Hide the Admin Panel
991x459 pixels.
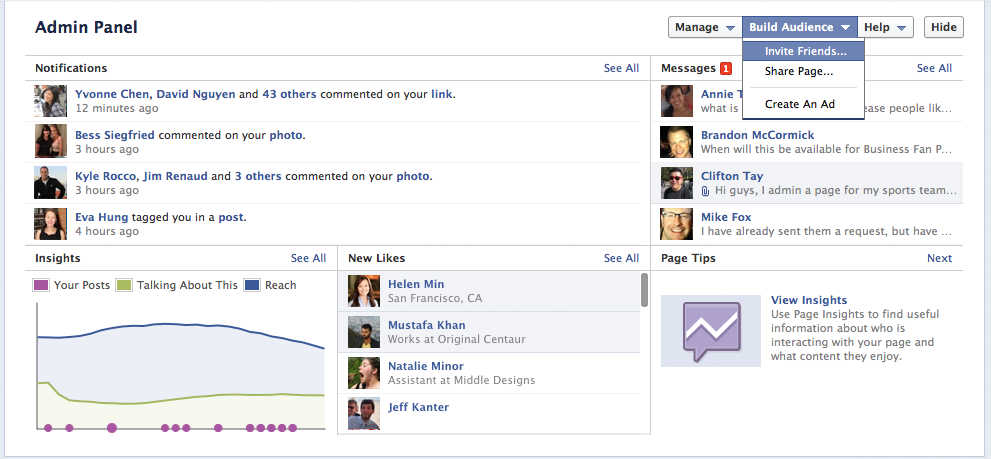(x=943, y=27)
